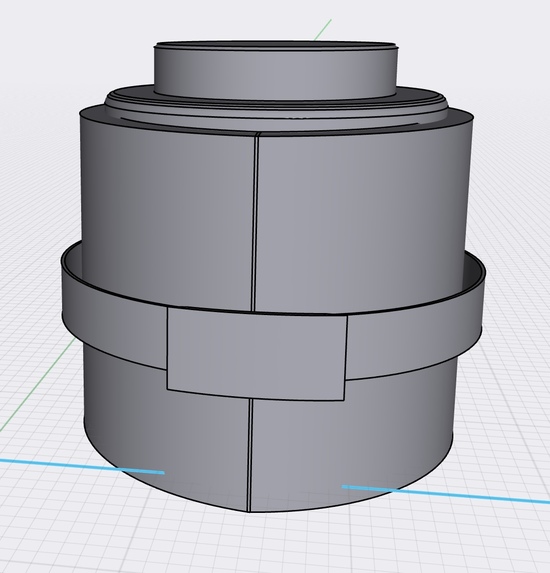Select the rectangular plate on the band
Screen dimensions: 550x573
coord(257,354)
